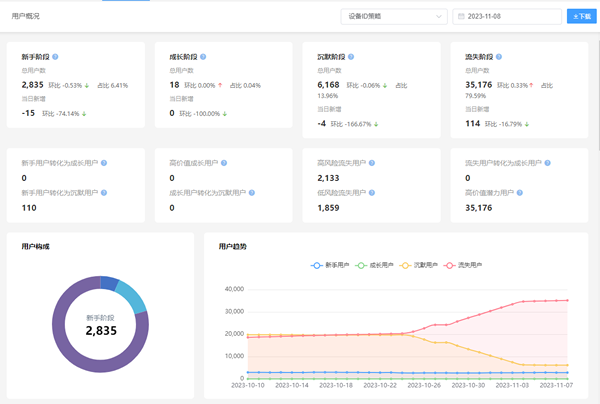
Task: Toggle 新手用户 series in chart legend
Action: [329, 265]
